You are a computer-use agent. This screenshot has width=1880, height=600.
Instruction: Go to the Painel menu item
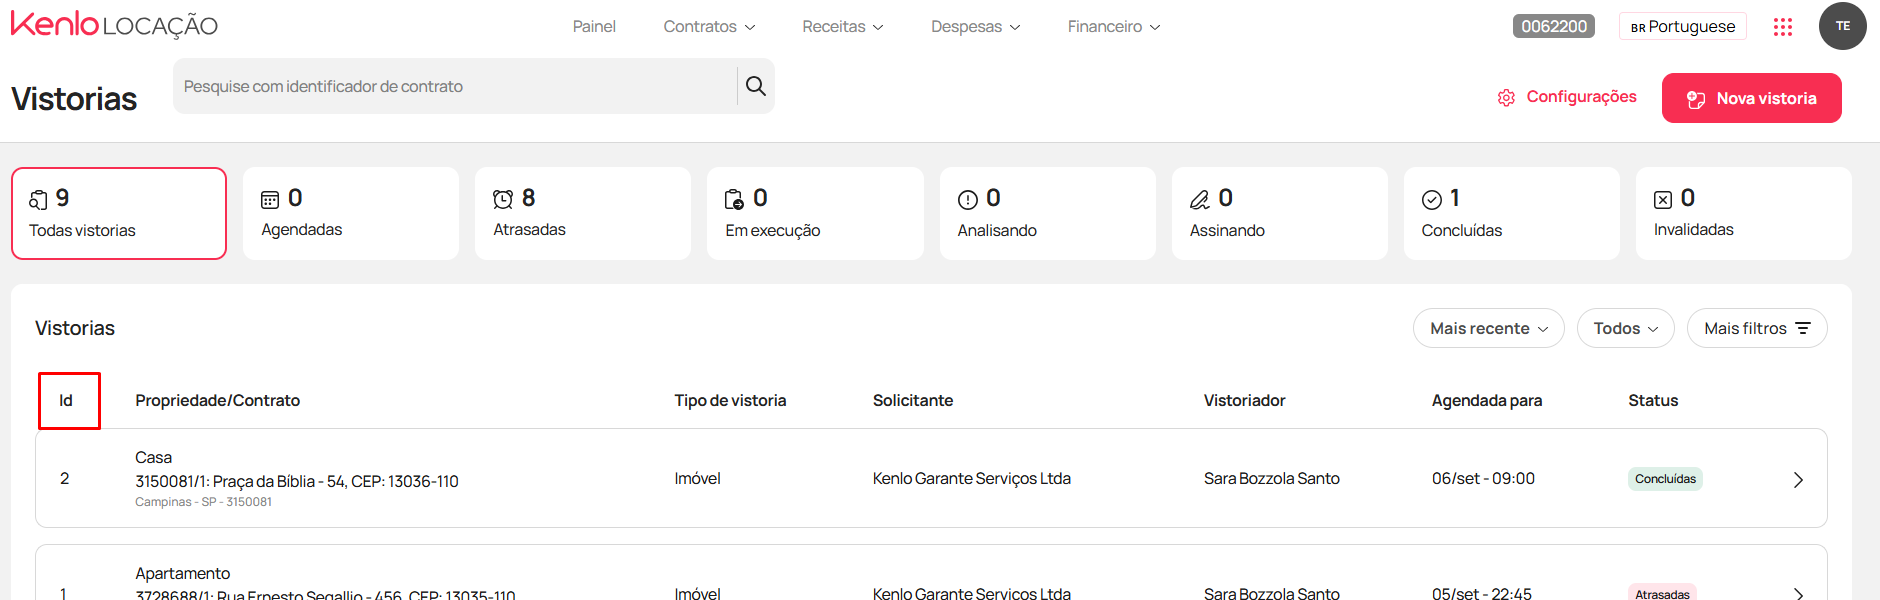594,26
